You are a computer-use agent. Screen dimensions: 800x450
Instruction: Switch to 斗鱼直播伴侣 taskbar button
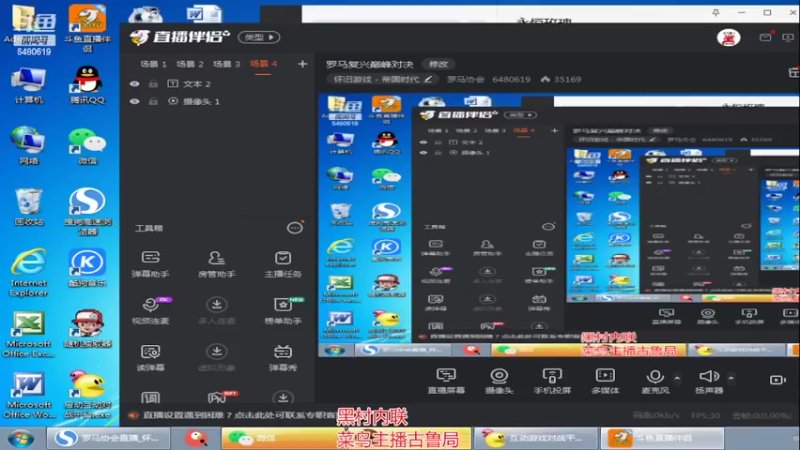(662, 438)
